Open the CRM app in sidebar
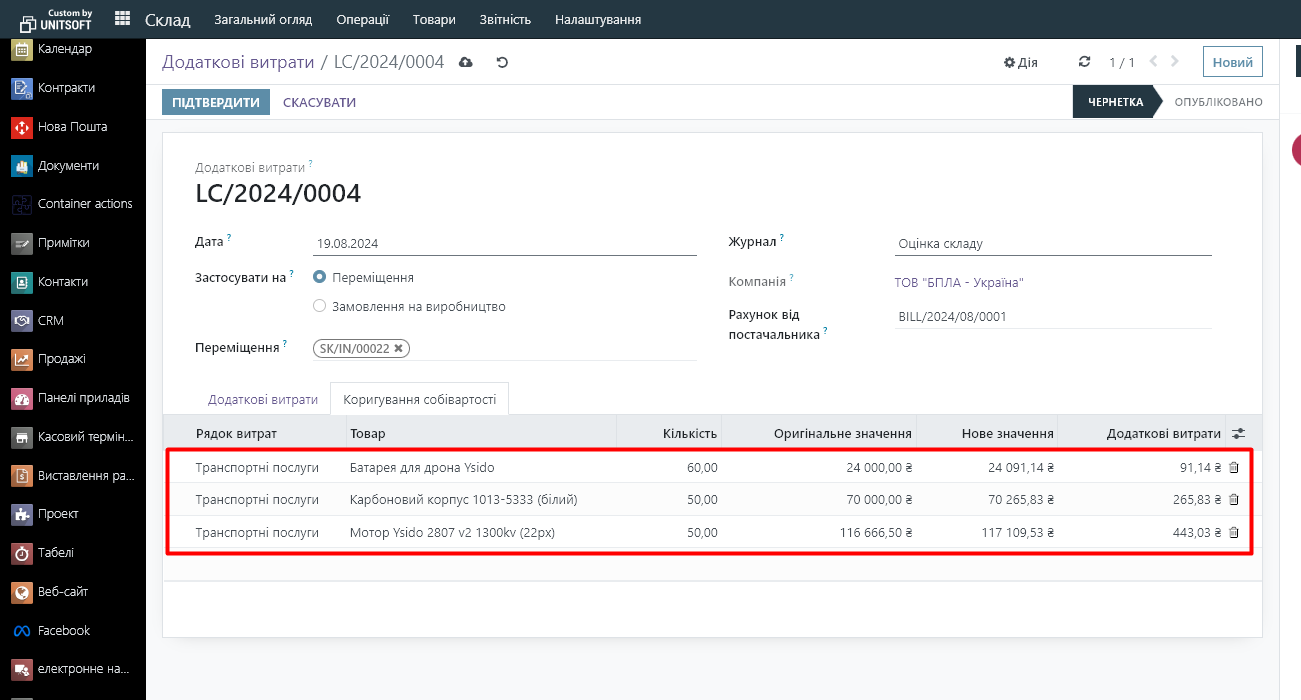Screen dimensions: 1301x700 pyautogui.click(x=50, y=321)
